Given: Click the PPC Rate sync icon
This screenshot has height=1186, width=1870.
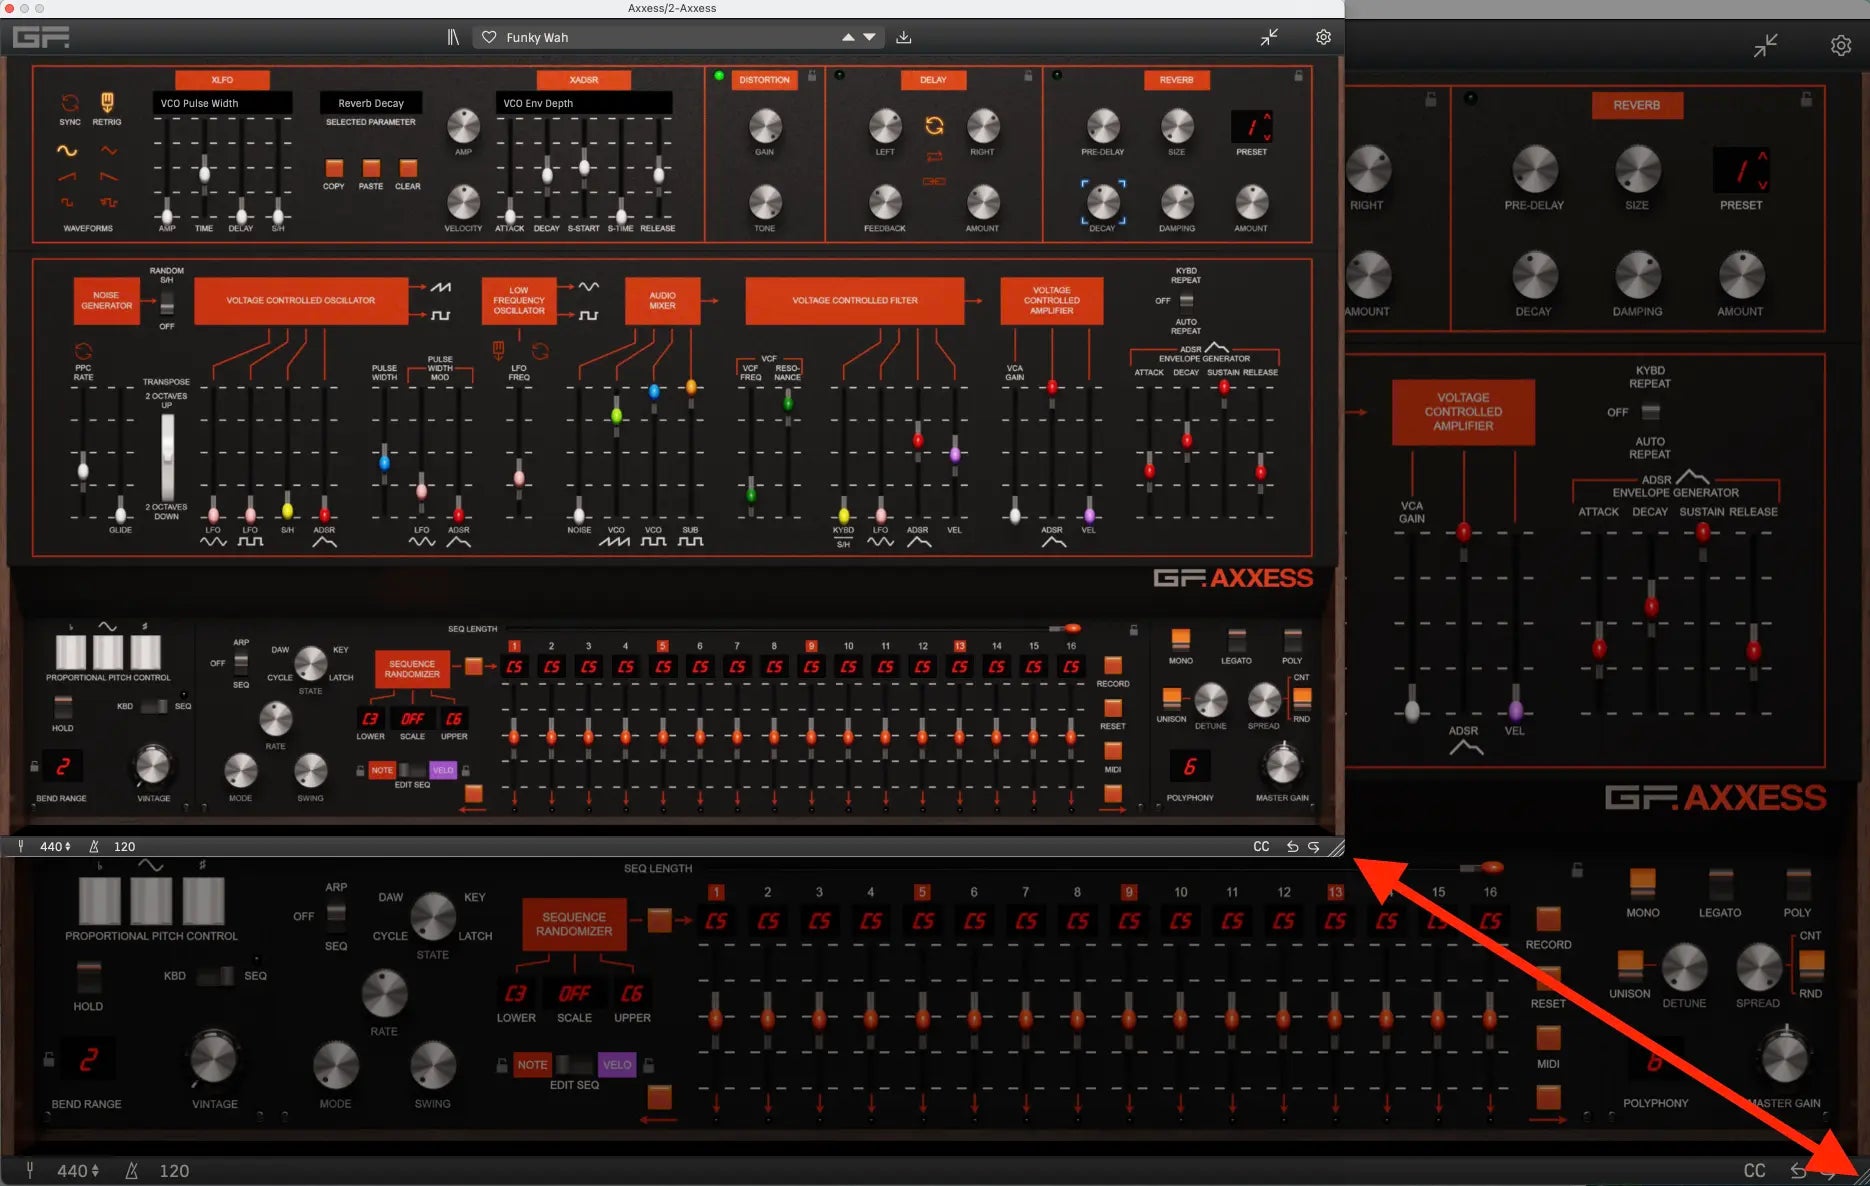Looking at the screenshot, I should click(x=83, y=351).
